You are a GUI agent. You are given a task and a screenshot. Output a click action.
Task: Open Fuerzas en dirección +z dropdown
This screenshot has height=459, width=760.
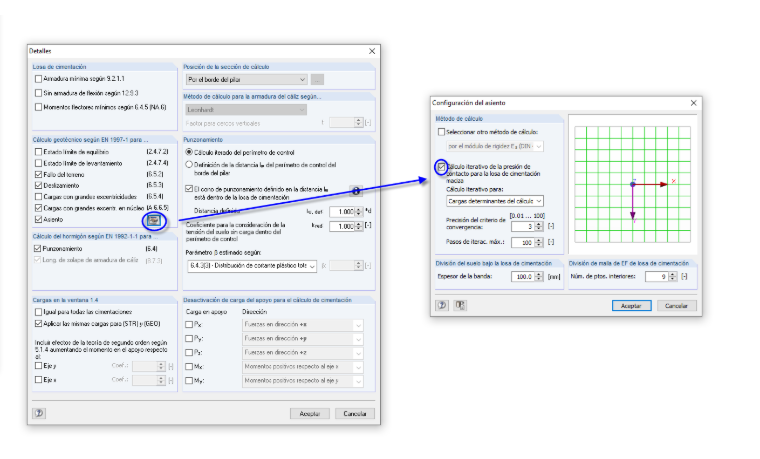302,353
